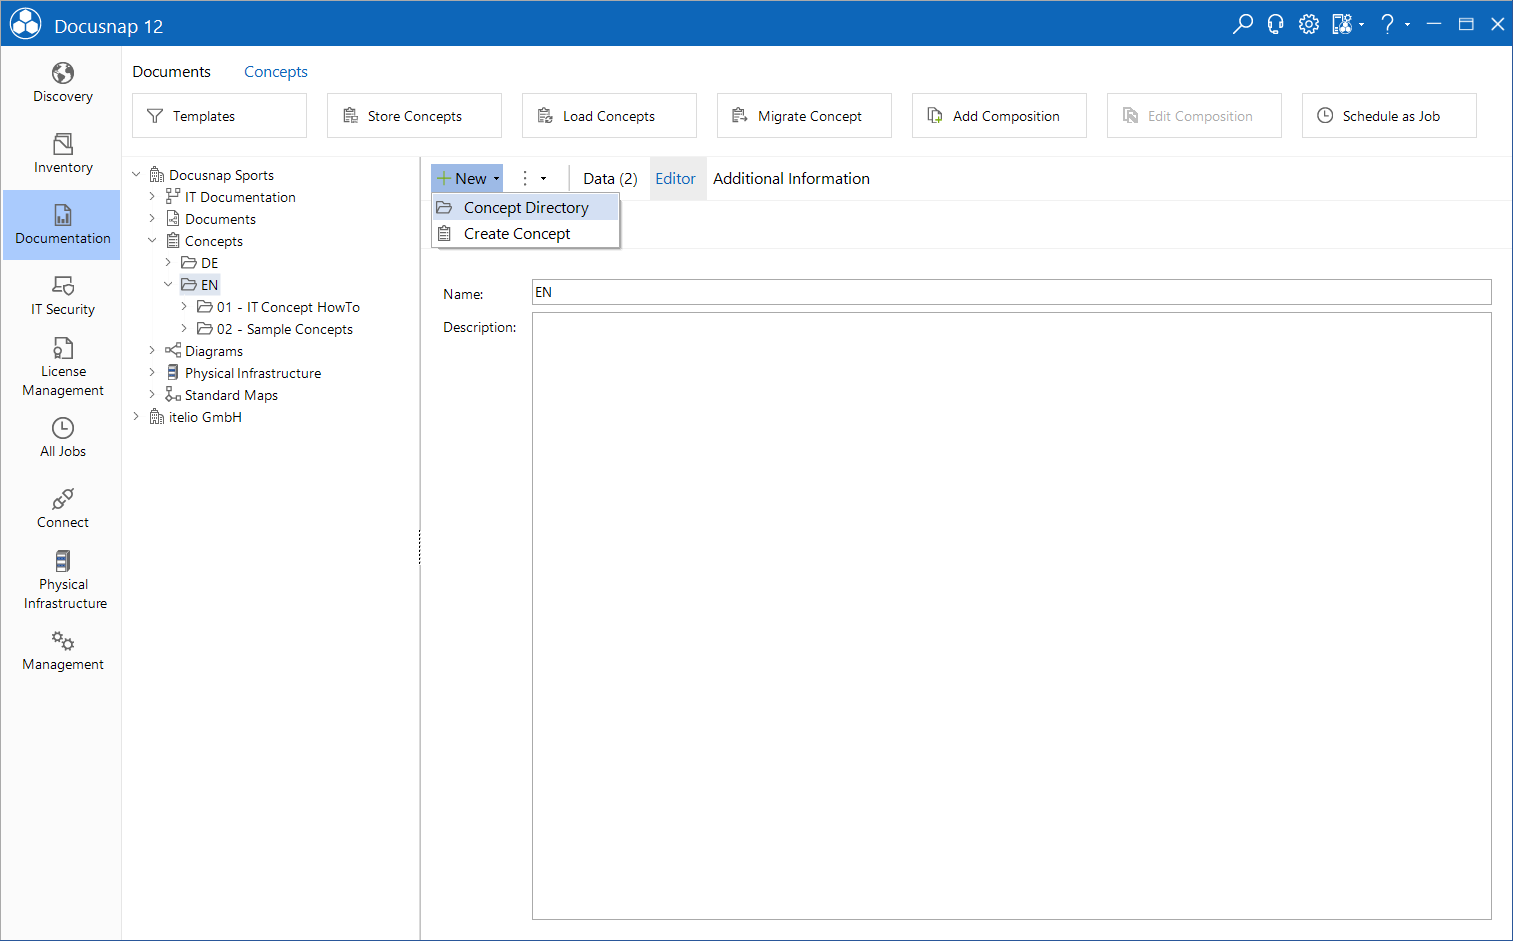Click the Migrate Concept button
This screenshot has height=941, width=1513.
click(x=804, y=116)
